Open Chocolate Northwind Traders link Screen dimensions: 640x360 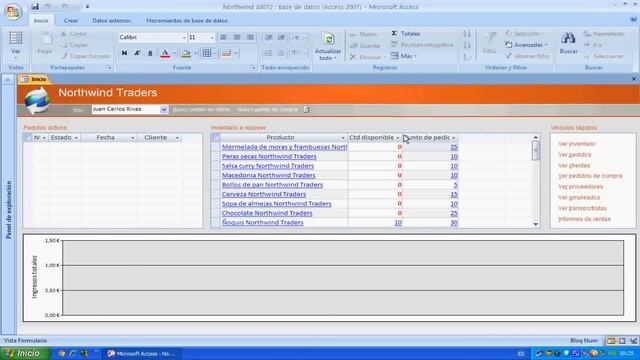pyautogui.click(x=267, y=213)
